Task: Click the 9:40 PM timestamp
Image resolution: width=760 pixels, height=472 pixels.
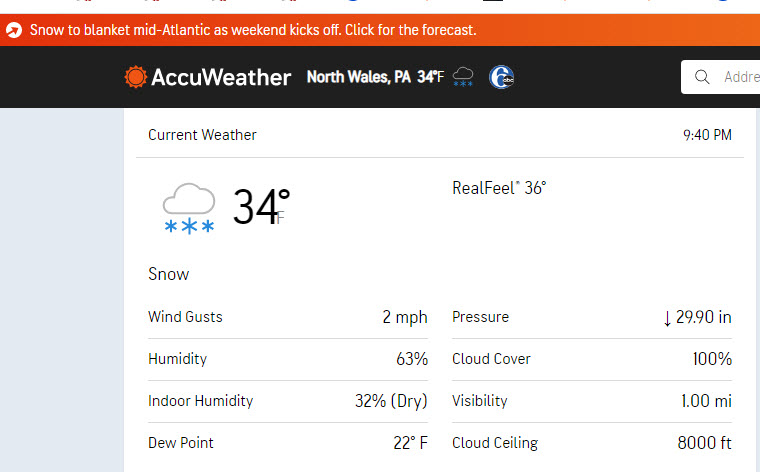Action: [707, 135]
